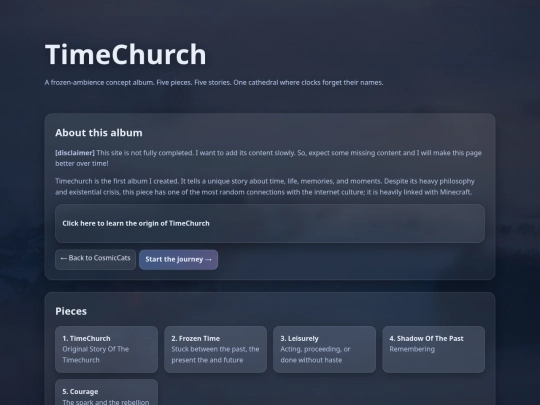Go back to CosmicCats
The width and height of the screenshot is (540, 405).
95,259
